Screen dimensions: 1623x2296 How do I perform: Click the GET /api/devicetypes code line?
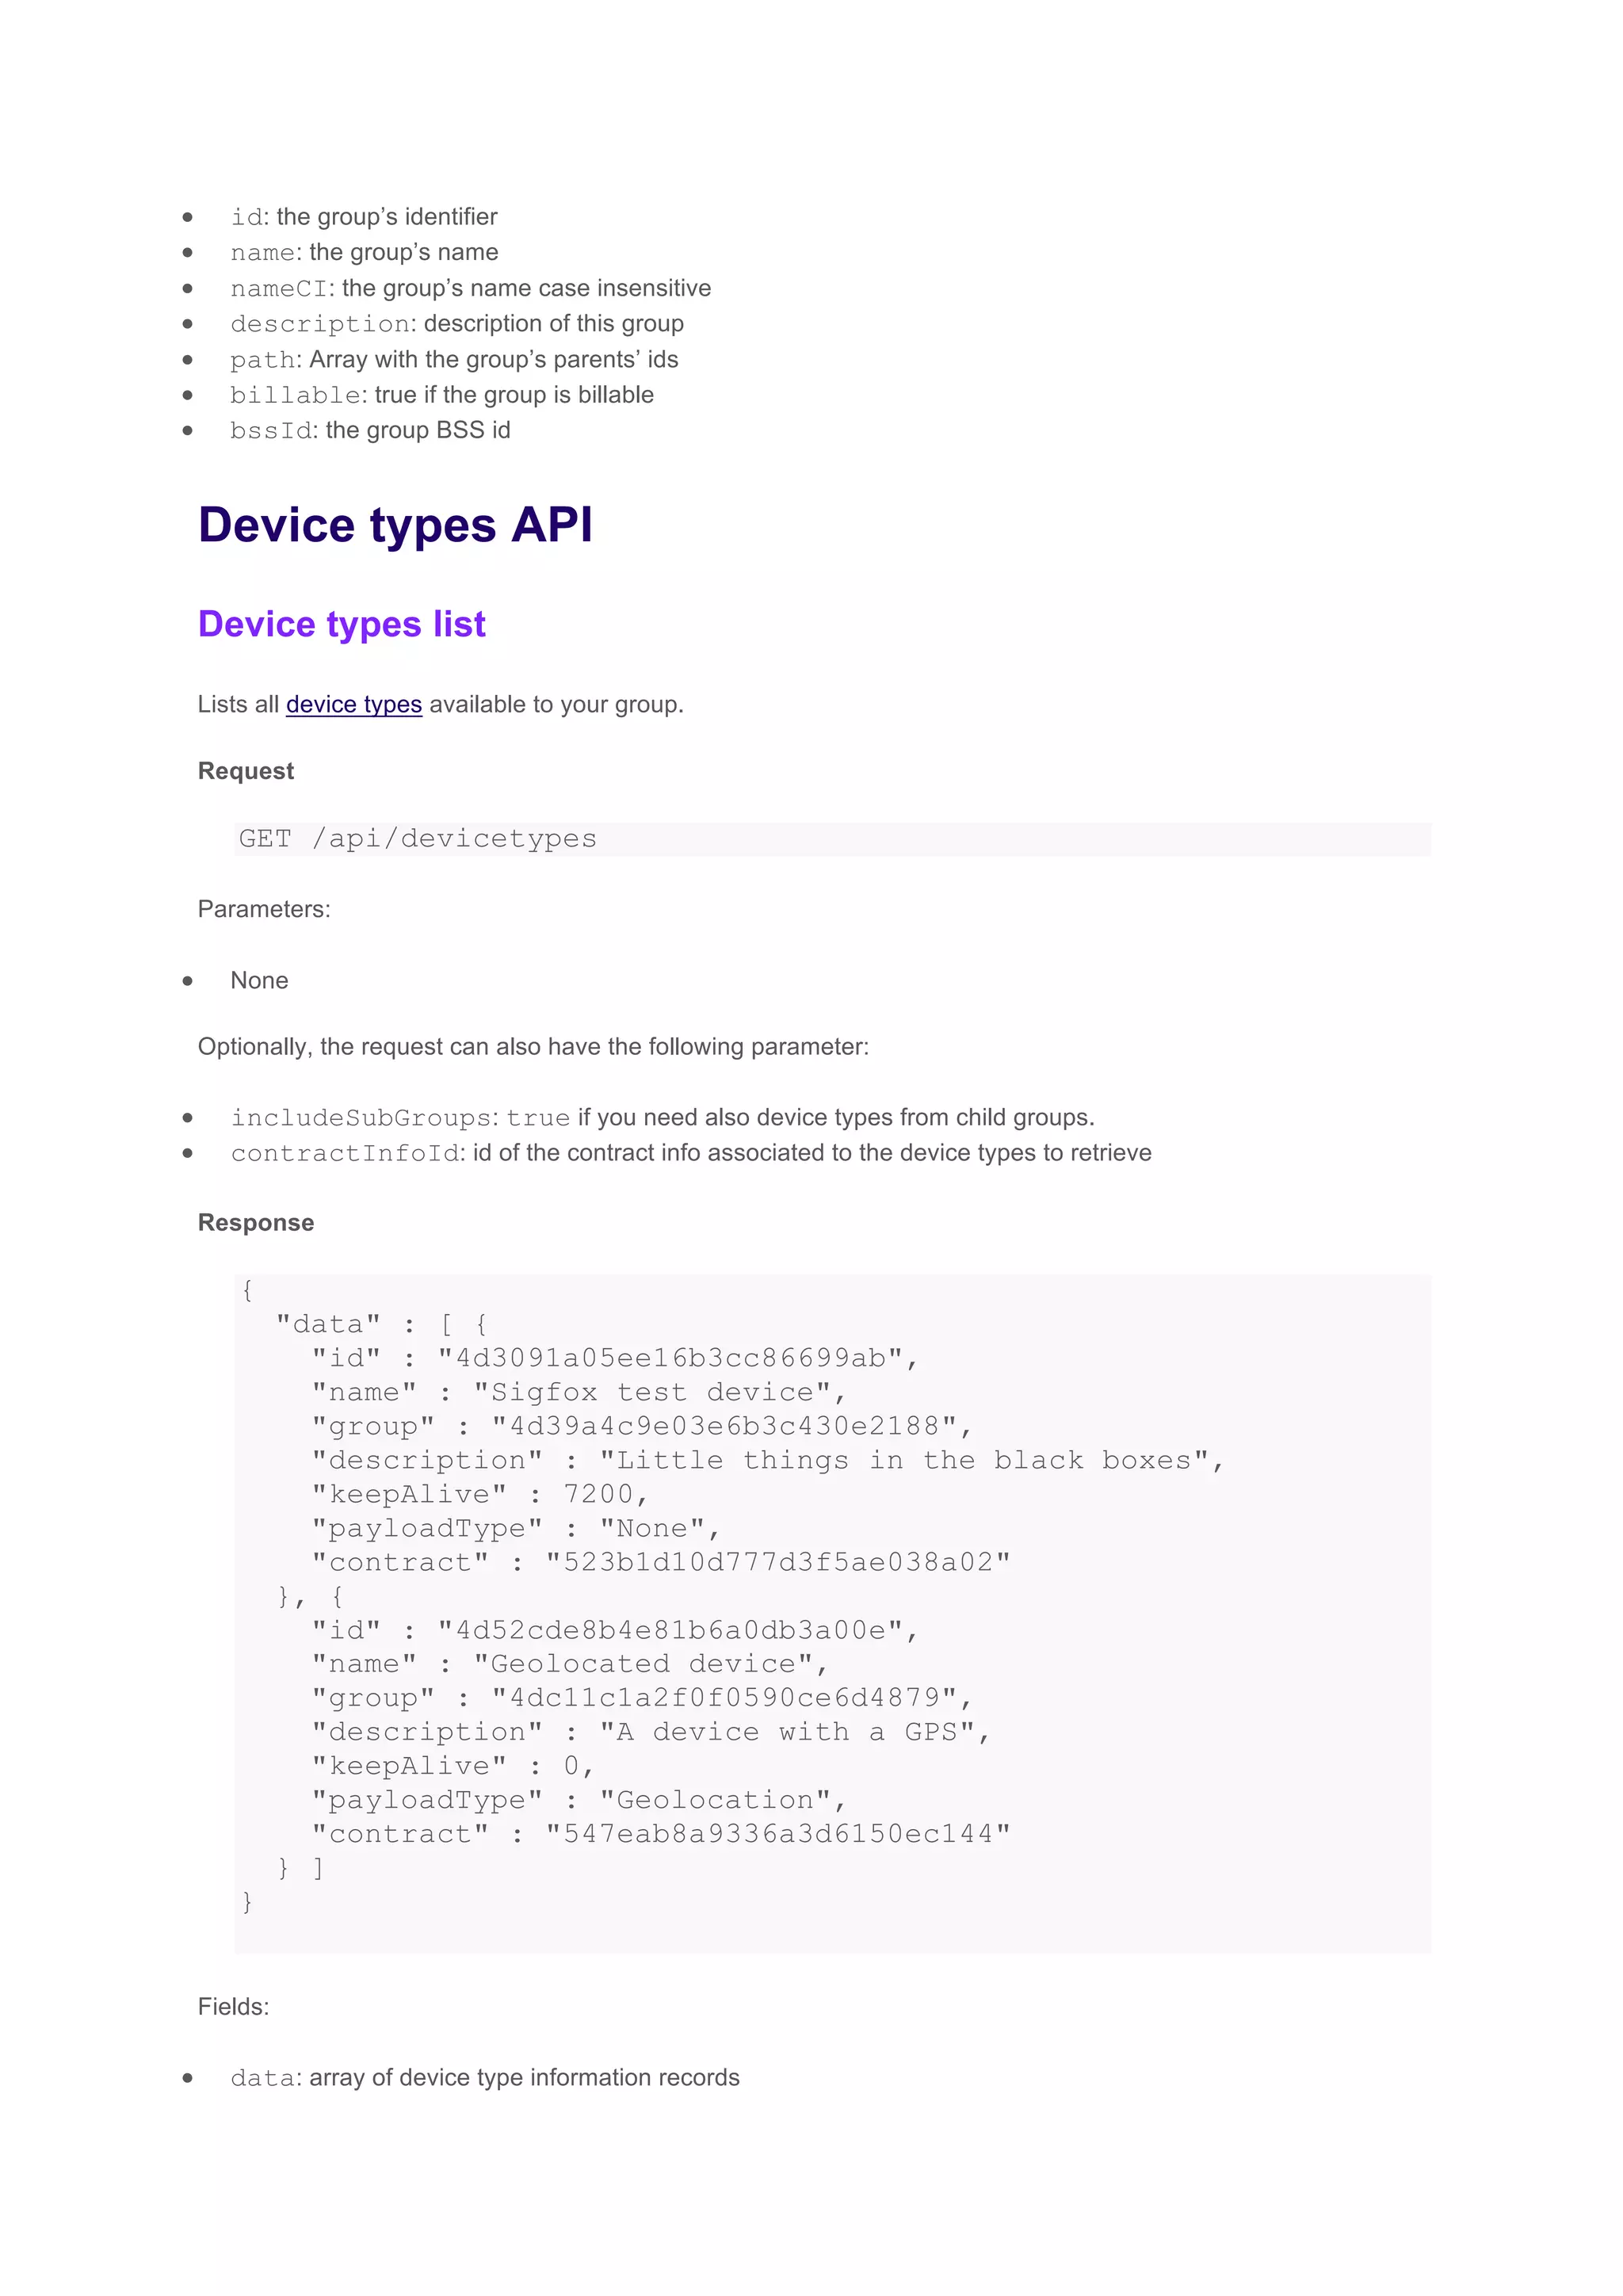(x=417, y=838)
